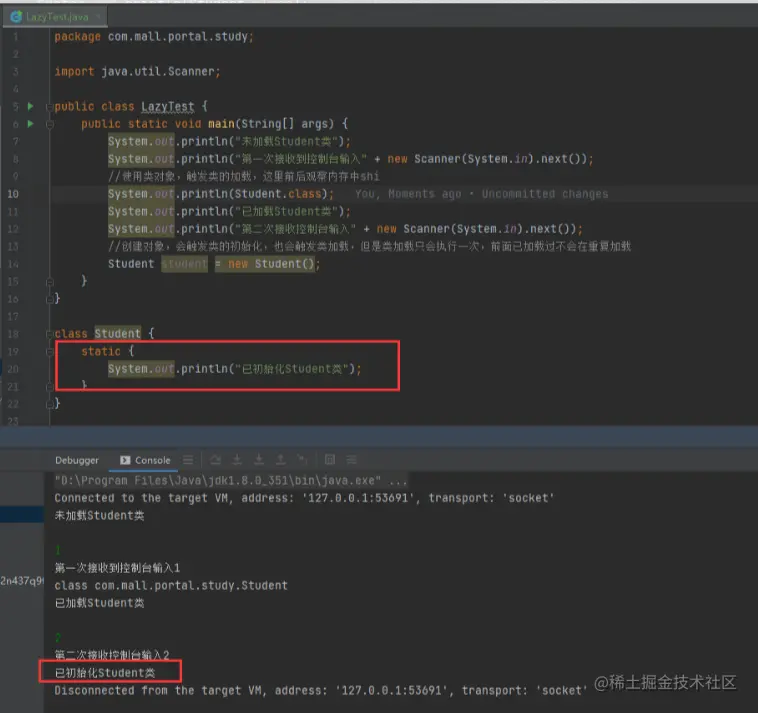This screenshot has height=713, width=758.
Task: Run main method from line 6 gutter arrow
Action: (x=30, y=124)
